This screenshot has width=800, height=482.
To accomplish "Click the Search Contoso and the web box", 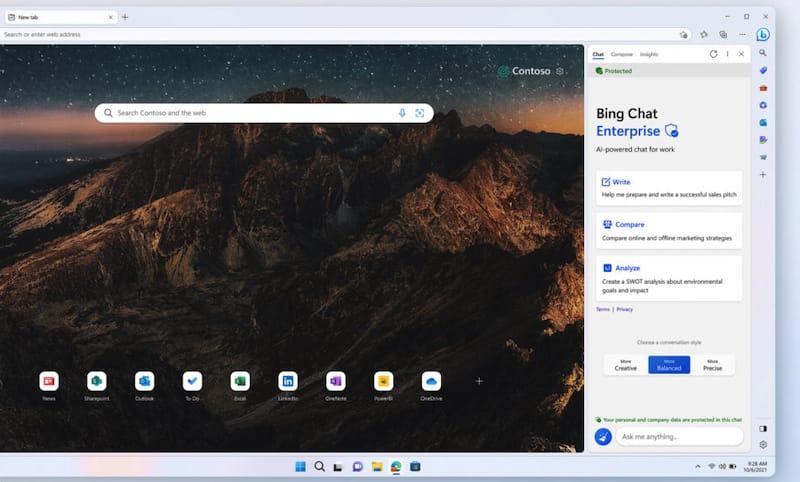I will pos(264,113).
